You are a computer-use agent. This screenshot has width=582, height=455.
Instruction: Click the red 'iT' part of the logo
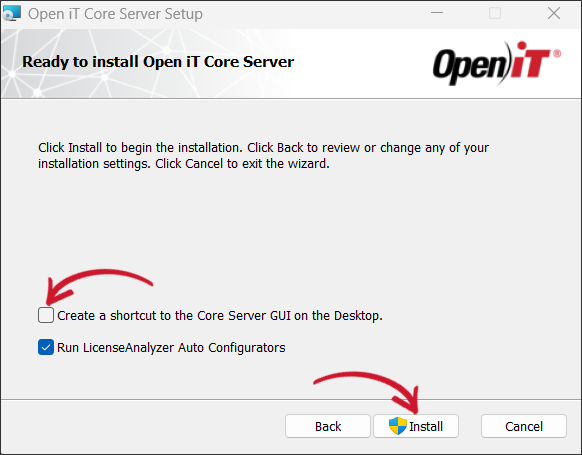point(531,59)
